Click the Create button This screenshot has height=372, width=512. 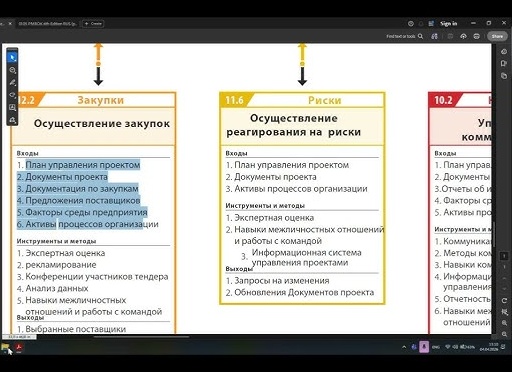[93, 23]
